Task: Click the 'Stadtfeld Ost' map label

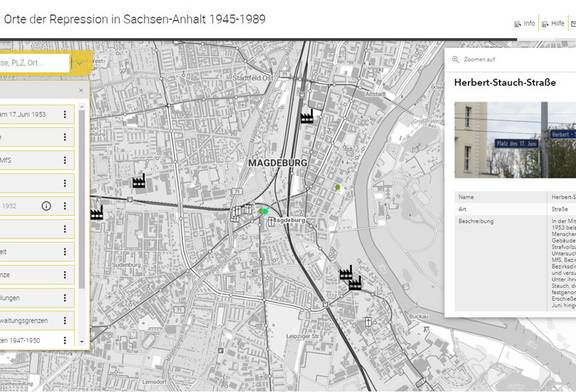Action: (253, 78)
